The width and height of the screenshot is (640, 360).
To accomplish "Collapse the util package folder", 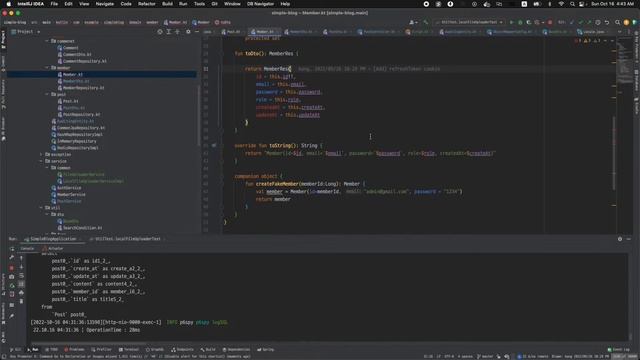I will coord(41,208).
